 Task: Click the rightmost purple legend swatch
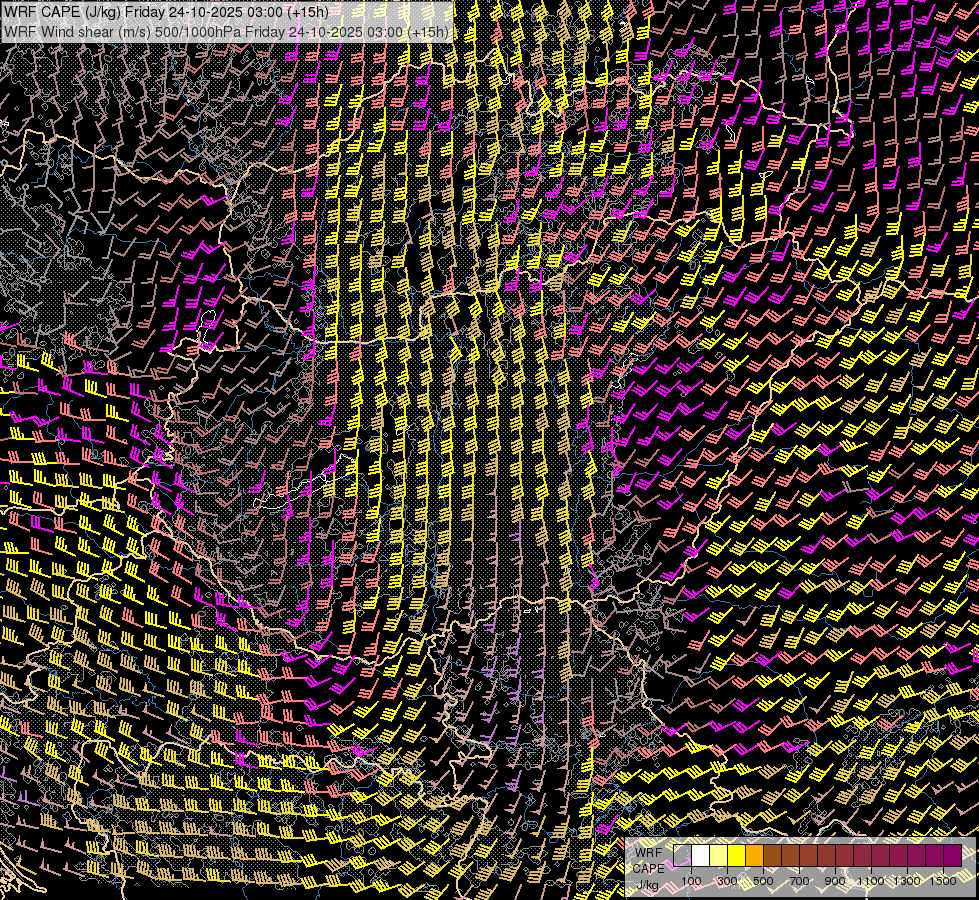coord(952,855)
